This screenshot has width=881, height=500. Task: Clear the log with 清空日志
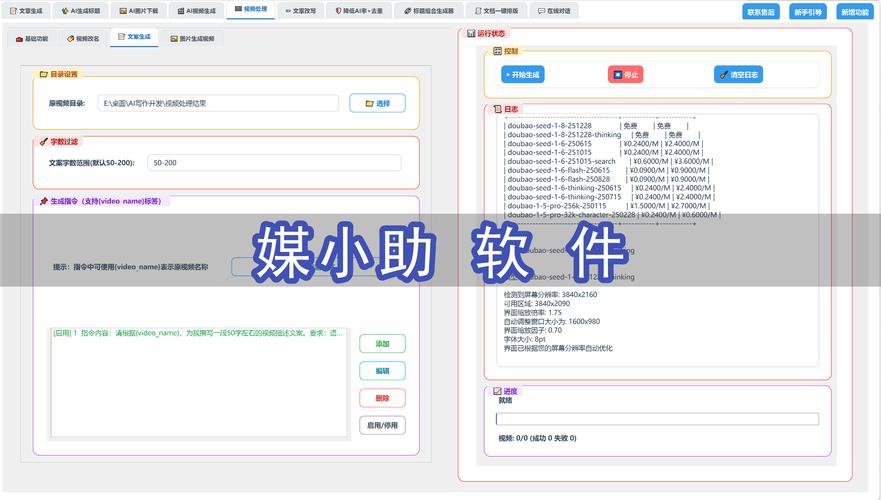tap(738, 74)
